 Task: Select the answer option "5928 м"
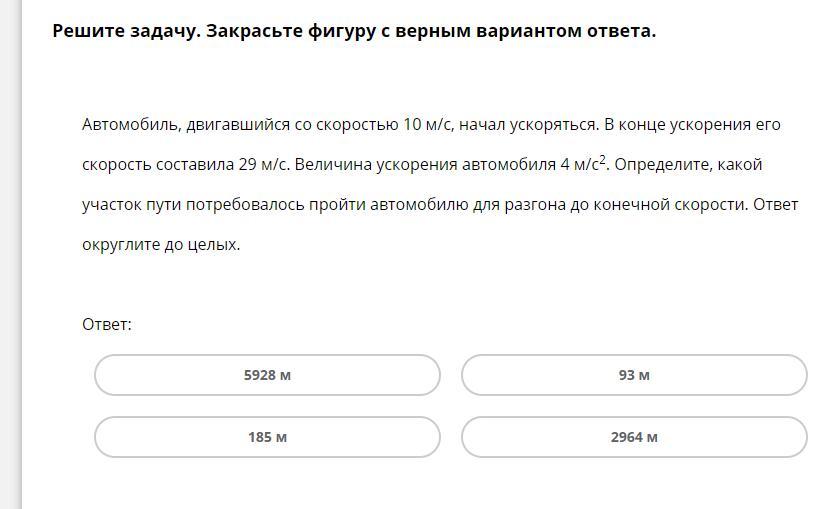[x=267, y=375]
